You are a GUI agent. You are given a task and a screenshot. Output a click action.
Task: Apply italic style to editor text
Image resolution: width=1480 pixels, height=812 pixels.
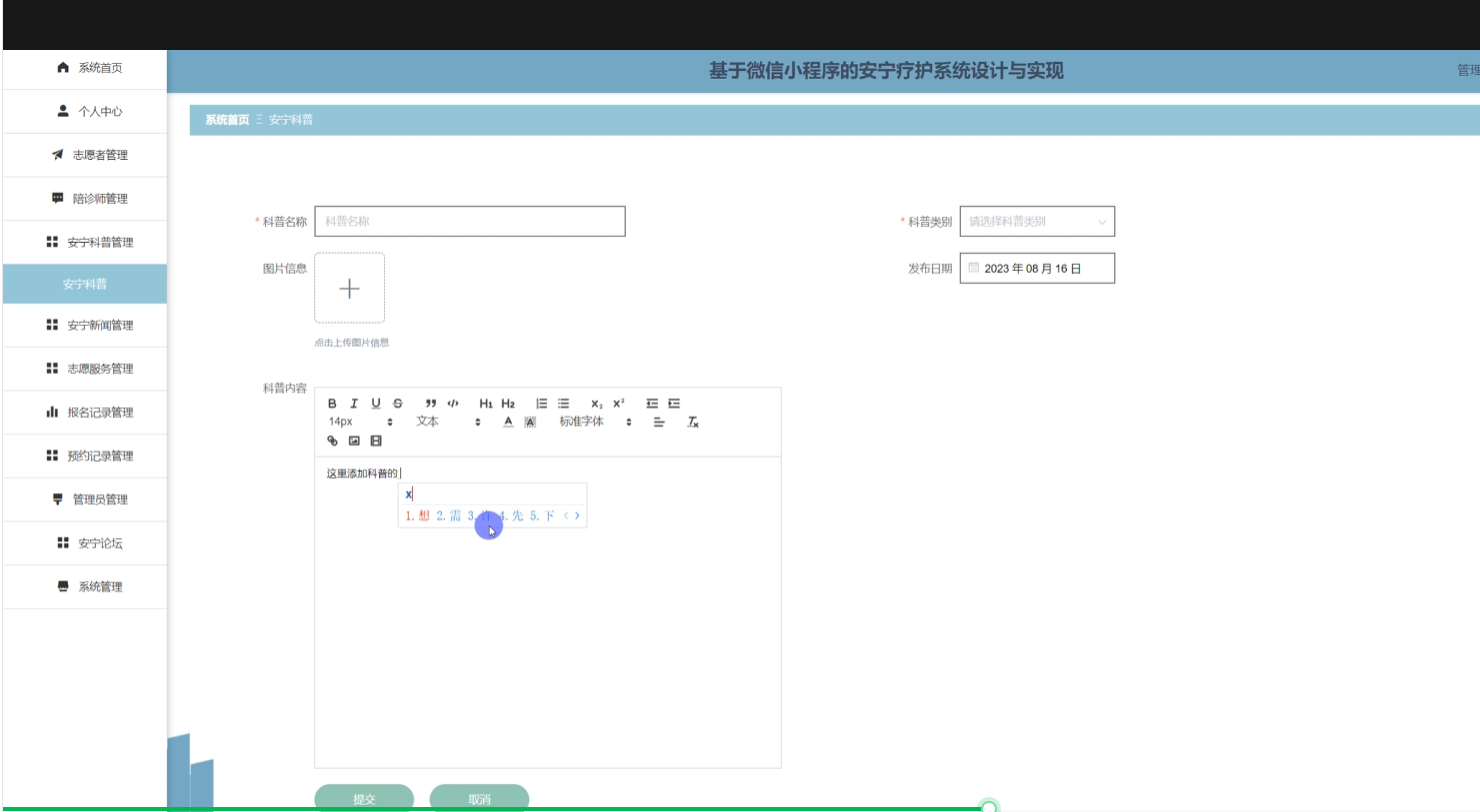coord(353,403)
